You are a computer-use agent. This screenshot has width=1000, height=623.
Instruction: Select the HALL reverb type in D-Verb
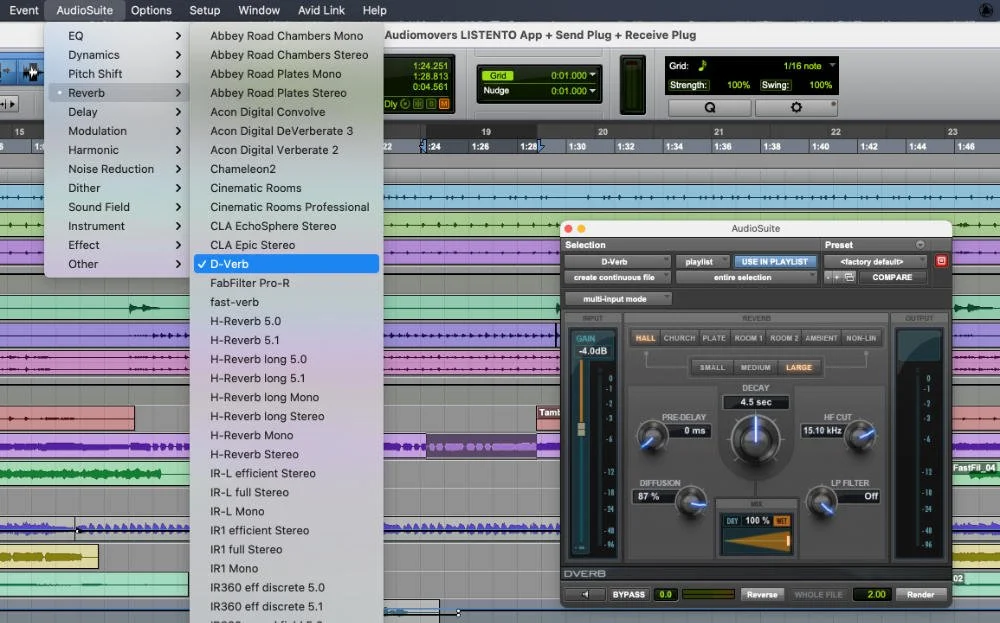(646, 338)
